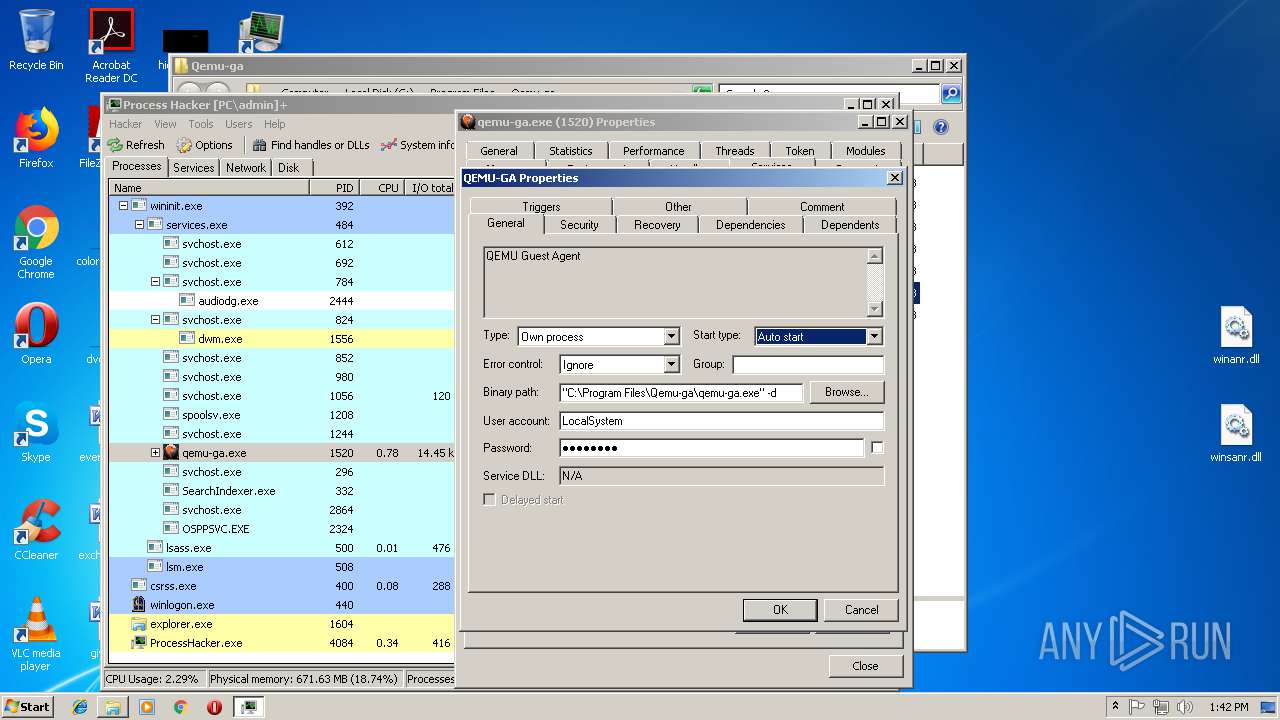1280x720 pixels.
Task: Open the Tools menu
Action: point(201,124)
